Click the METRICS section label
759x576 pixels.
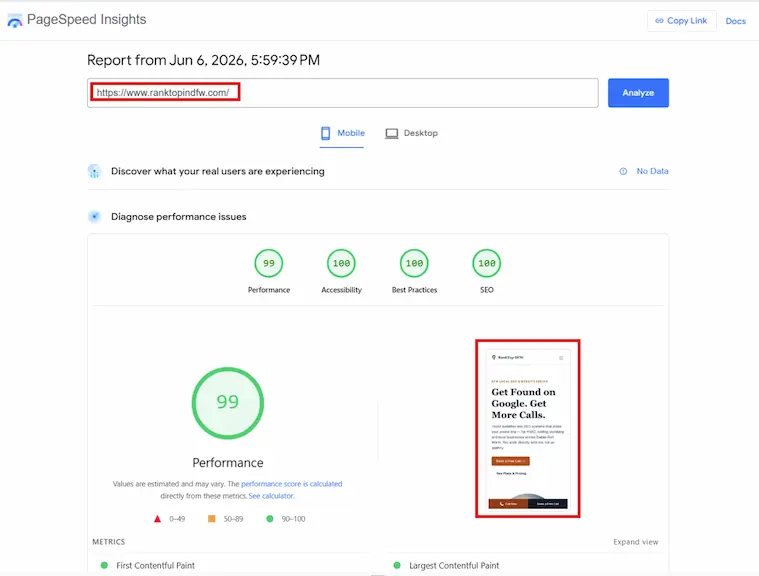click(108, 542)
